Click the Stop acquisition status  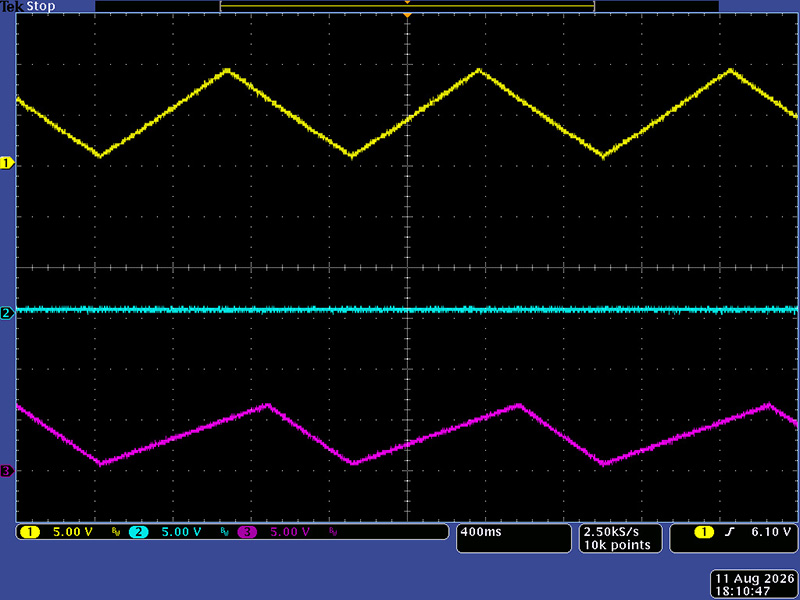41,7
